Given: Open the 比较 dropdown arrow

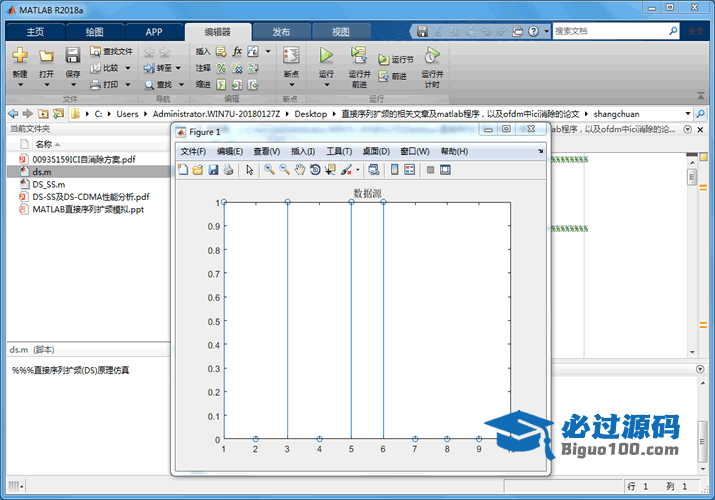Looking at the screenshot, I should tap(128, 68).
